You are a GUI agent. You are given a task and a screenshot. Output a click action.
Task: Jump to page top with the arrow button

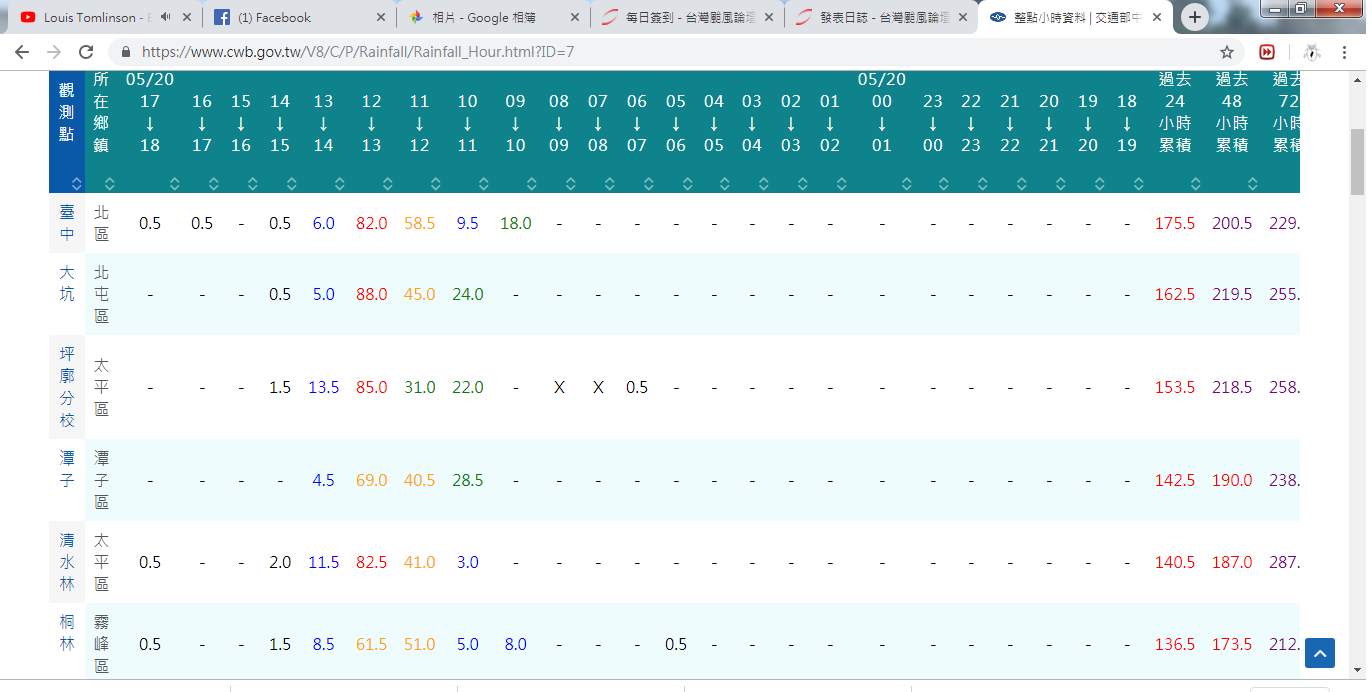[x=1319, y=654]
